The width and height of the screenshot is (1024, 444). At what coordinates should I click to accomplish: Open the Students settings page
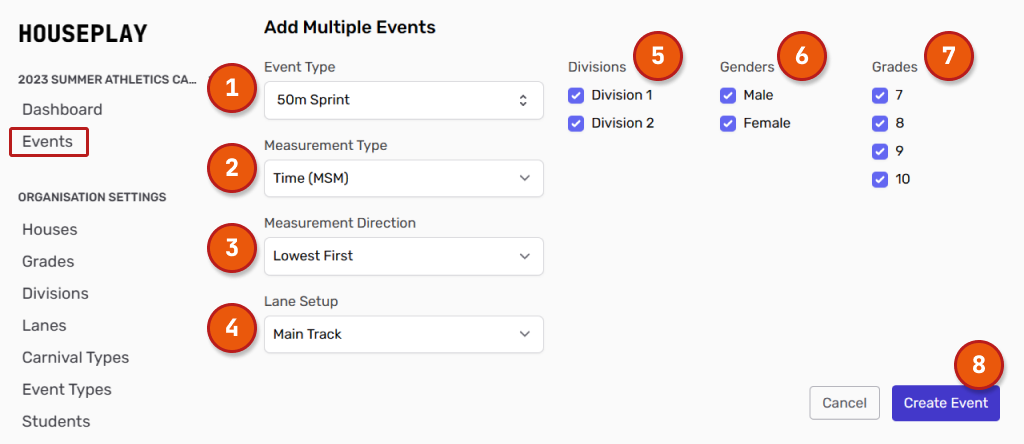[x=56, y=422]
